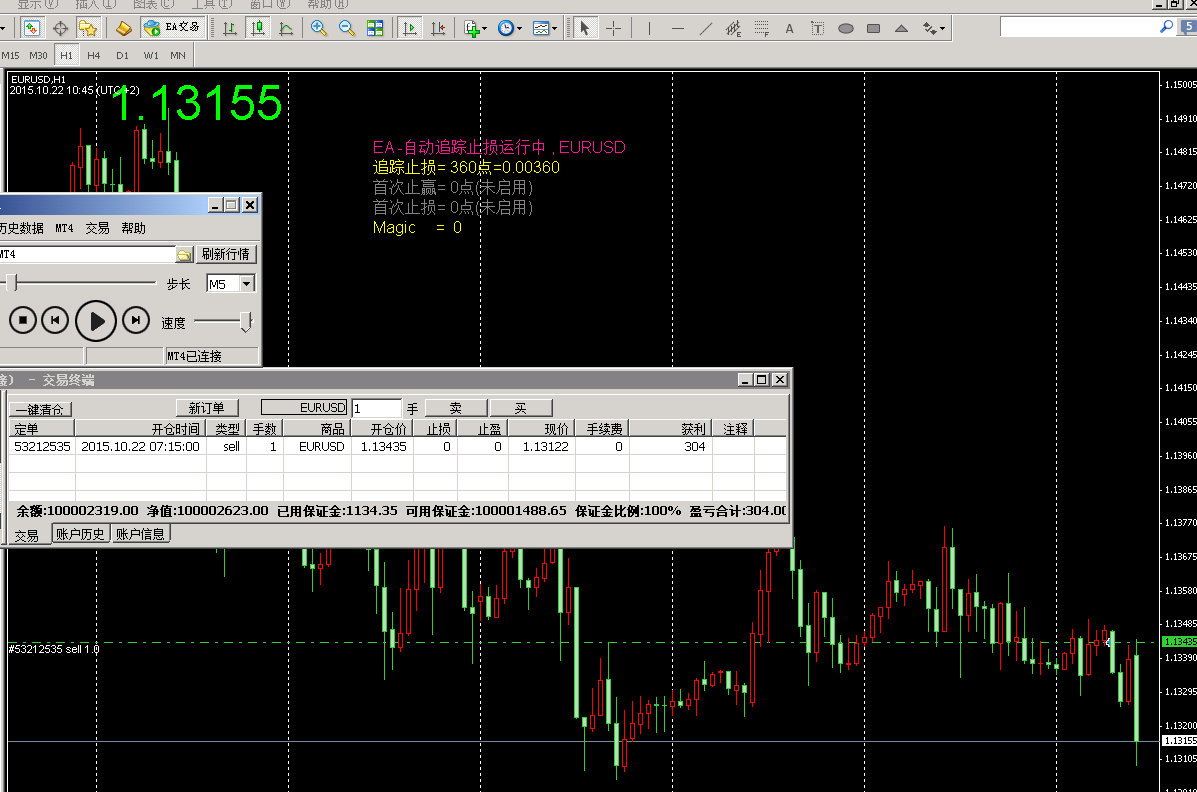The width and height of the screenshot is (1197, 792).
Task: Select the H4 timeframe tab
Action: click(x=94, y=55)
